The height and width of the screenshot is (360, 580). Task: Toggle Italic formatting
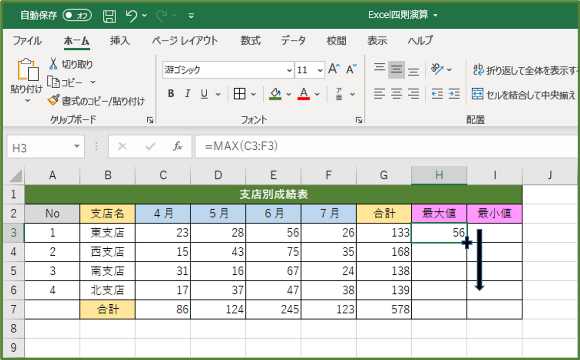(188, 94)
